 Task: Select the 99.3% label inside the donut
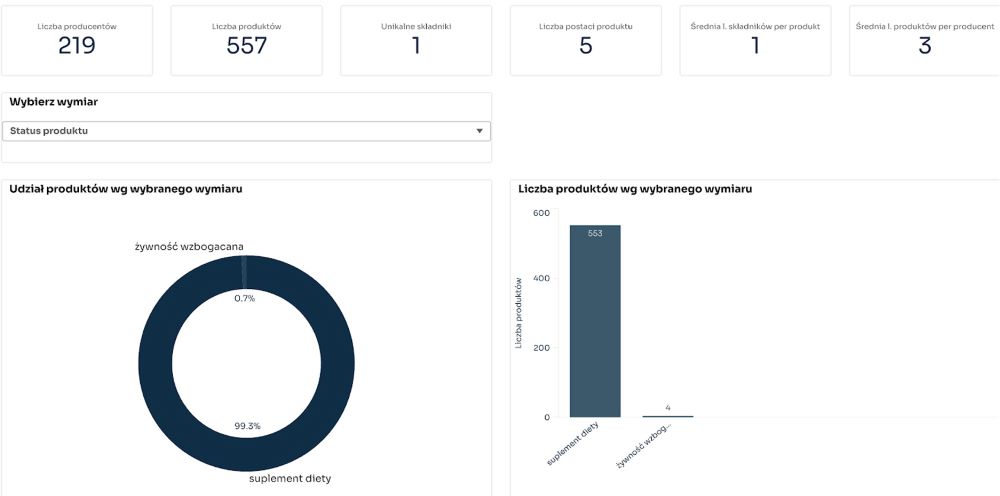coord(246,426)
